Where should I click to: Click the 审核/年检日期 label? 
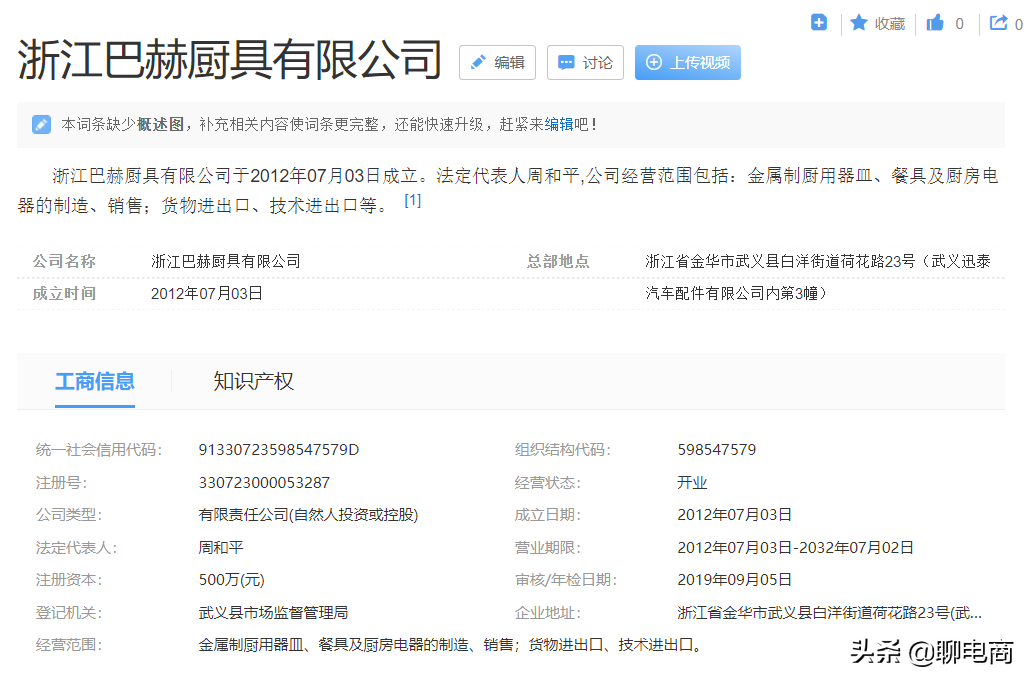click(566, 580)
